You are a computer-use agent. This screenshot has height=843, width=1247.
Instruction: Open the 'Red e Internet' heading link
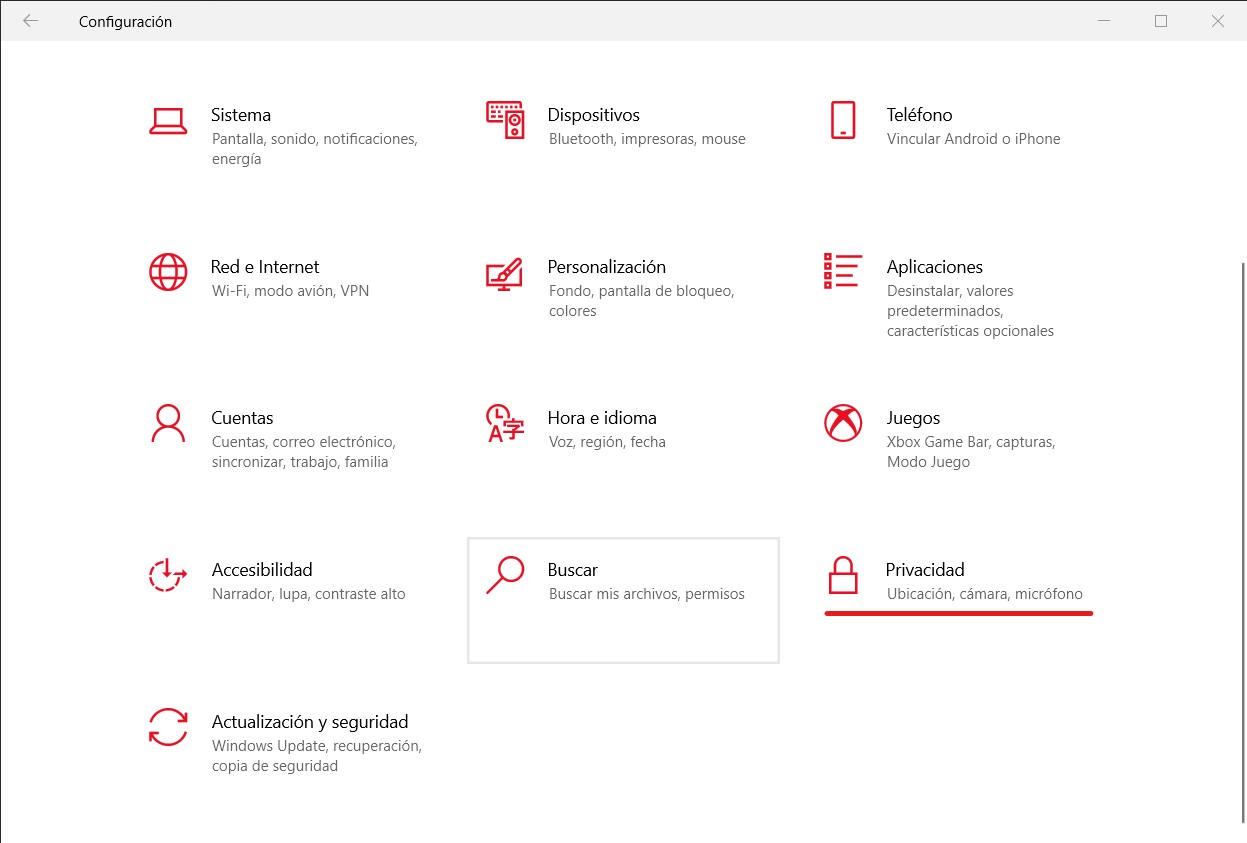click(x=265, y=267)
